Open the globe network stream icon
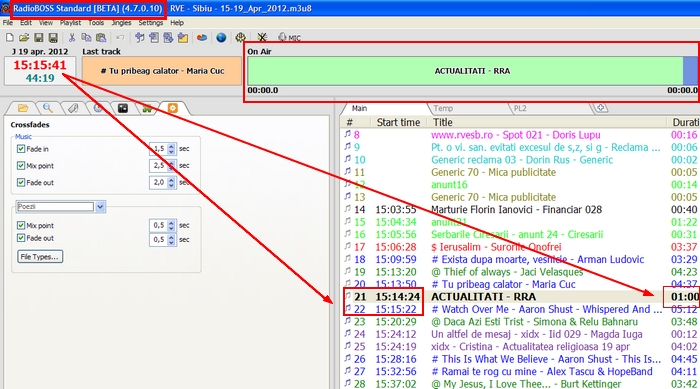This screenshot has width=700, height=389. click(221, 38)
